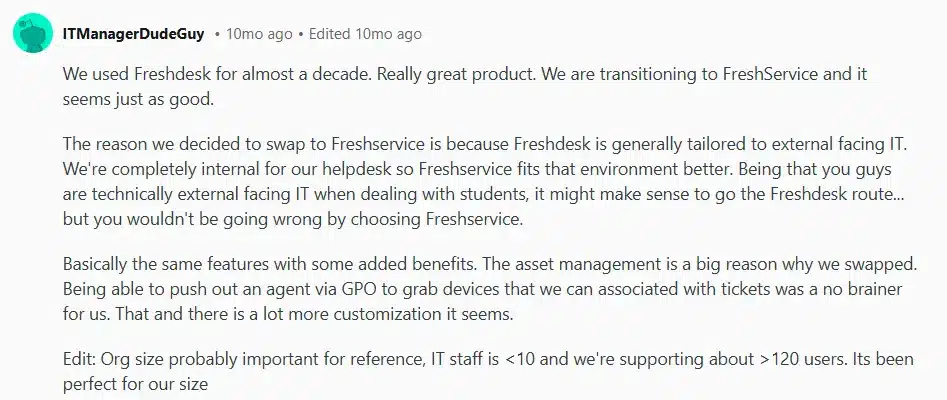This screenshot has height=400, width=947.
Task: Click the "10mo ago" comment timestamp
Action: tap(259, 34)
